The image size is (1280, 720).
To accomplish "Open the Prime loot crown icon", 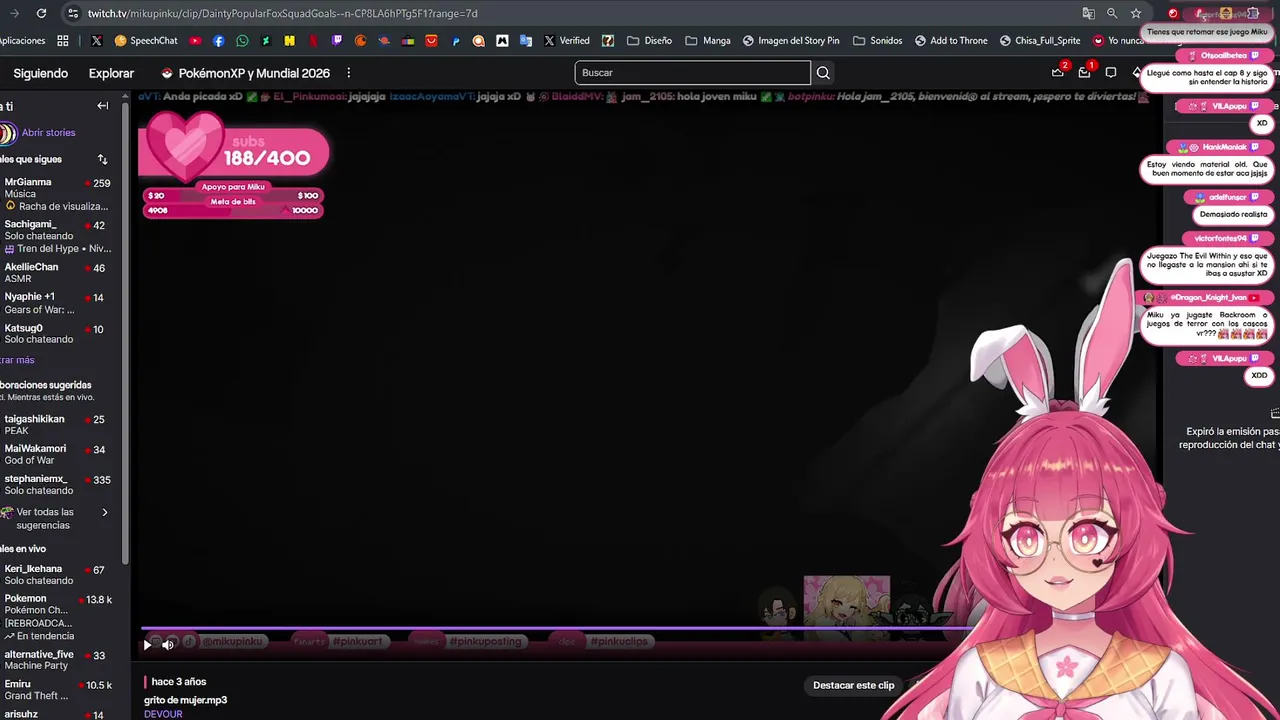I will [1058, 72].
